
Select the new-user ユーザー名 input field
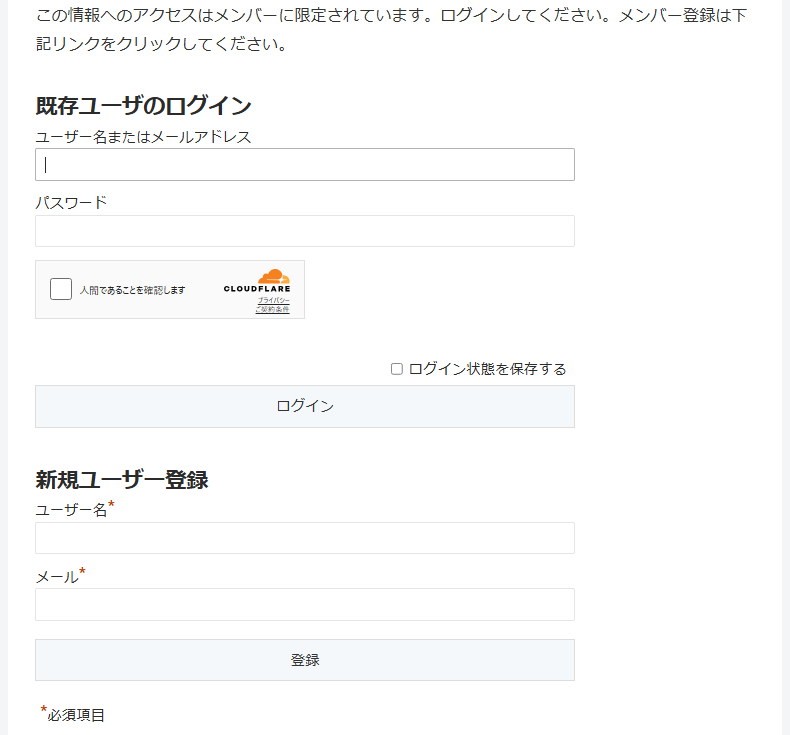click(305, 538)
